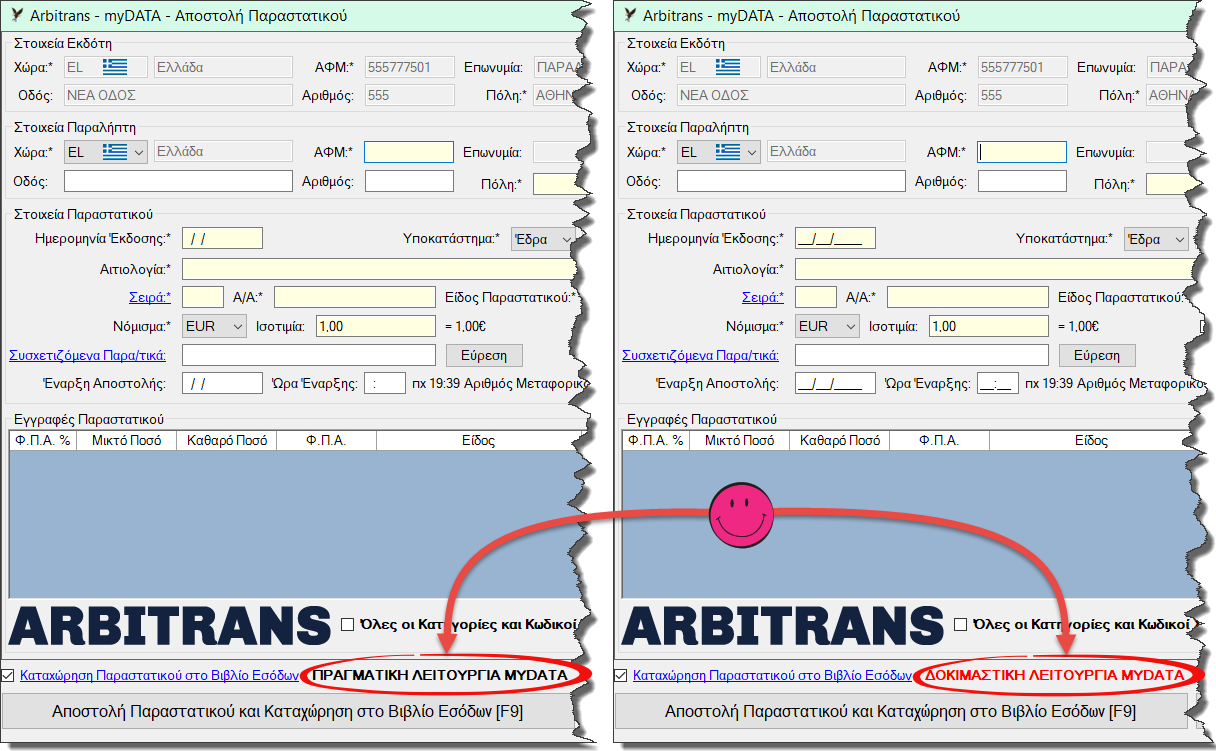Focus the Έναρξη Αποστολής date field in right window
Viewport: 1216px width, 751px height.
pyautogui.click(x=835, y=383)
